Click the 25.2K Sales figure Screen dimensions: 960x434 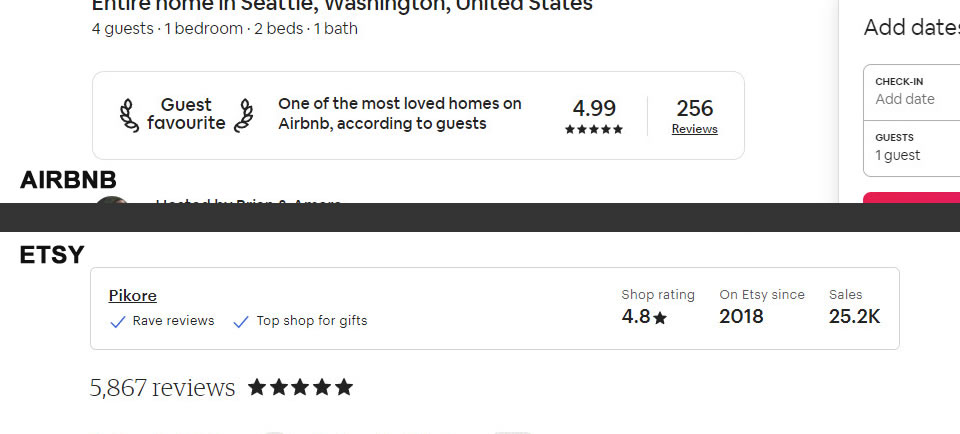pos(854,317)
